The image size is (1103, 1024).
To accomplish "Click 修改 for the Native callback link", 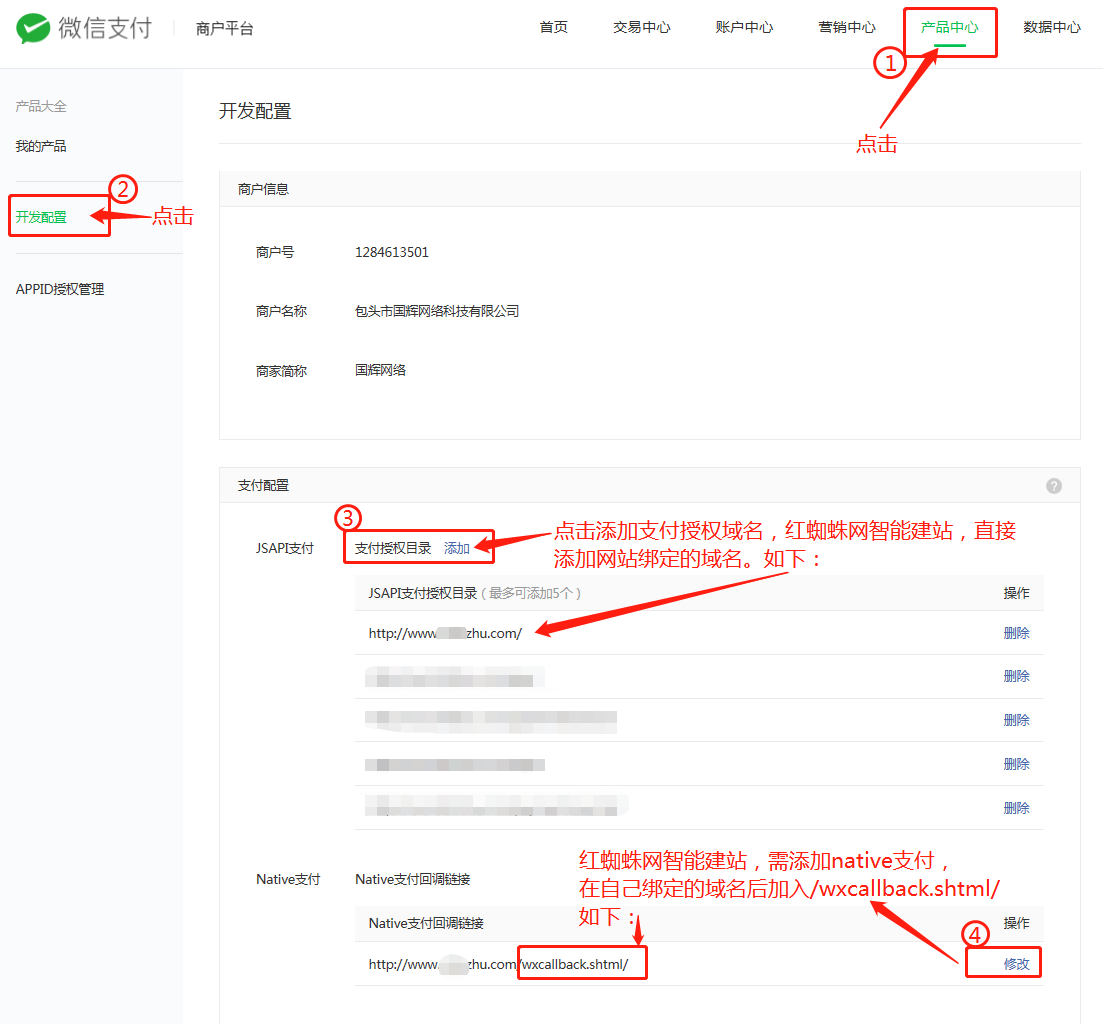I will coord(1016,964).
